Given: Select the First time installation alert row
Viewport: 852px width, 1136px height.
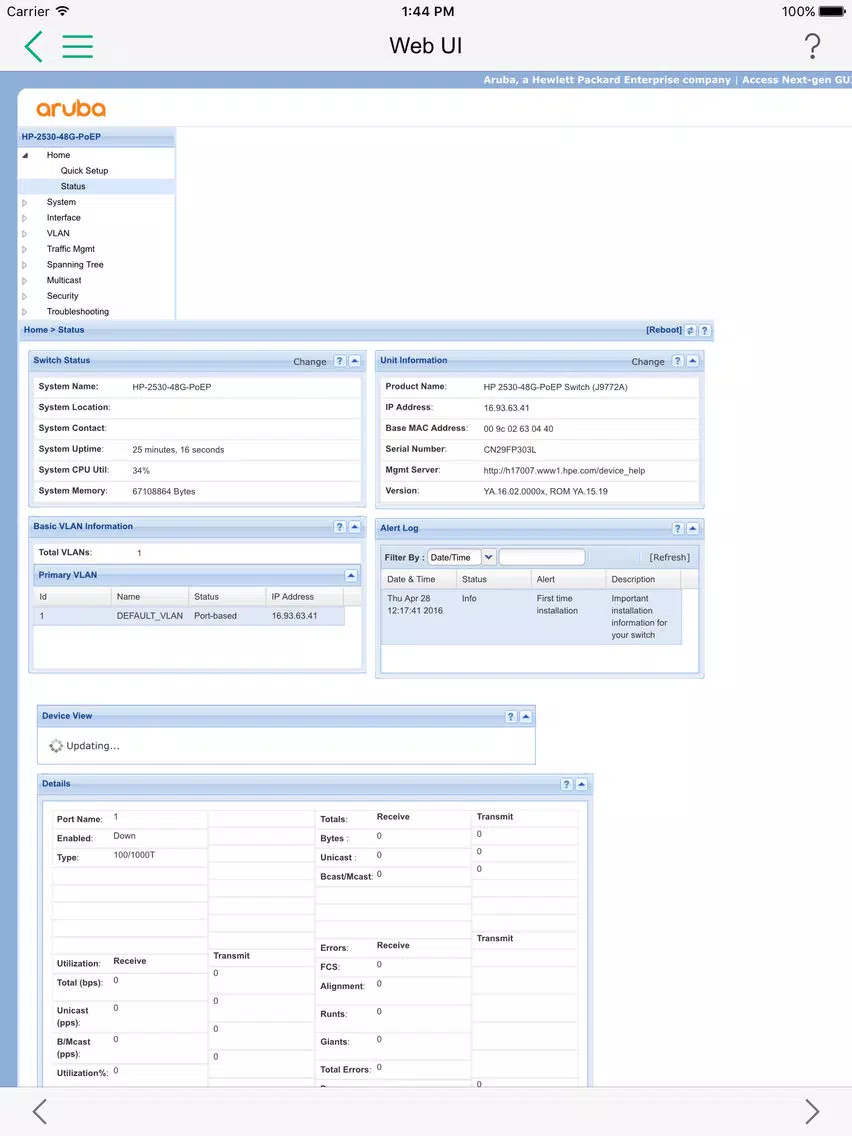Looking at the screenshot, I should click(531, 617).
